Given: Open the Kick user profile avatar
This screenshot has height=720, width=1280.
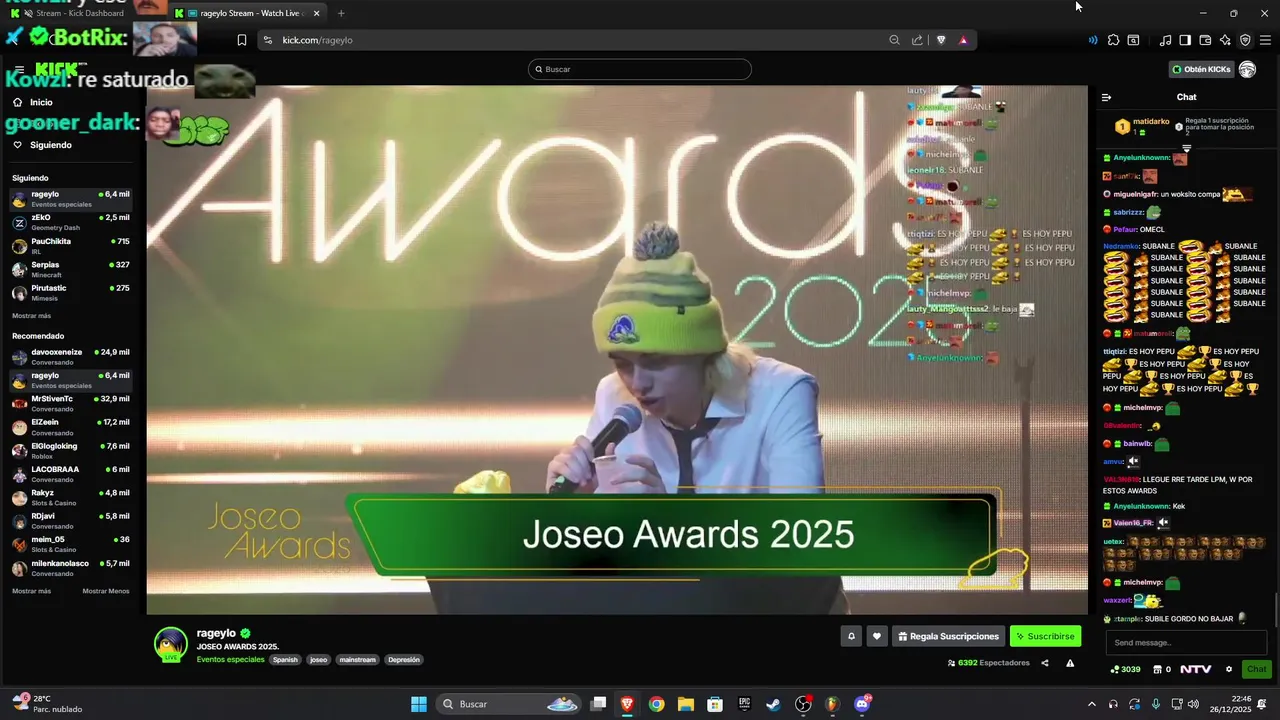Looking at the screenshot, I should click(x=1247, y=69).
